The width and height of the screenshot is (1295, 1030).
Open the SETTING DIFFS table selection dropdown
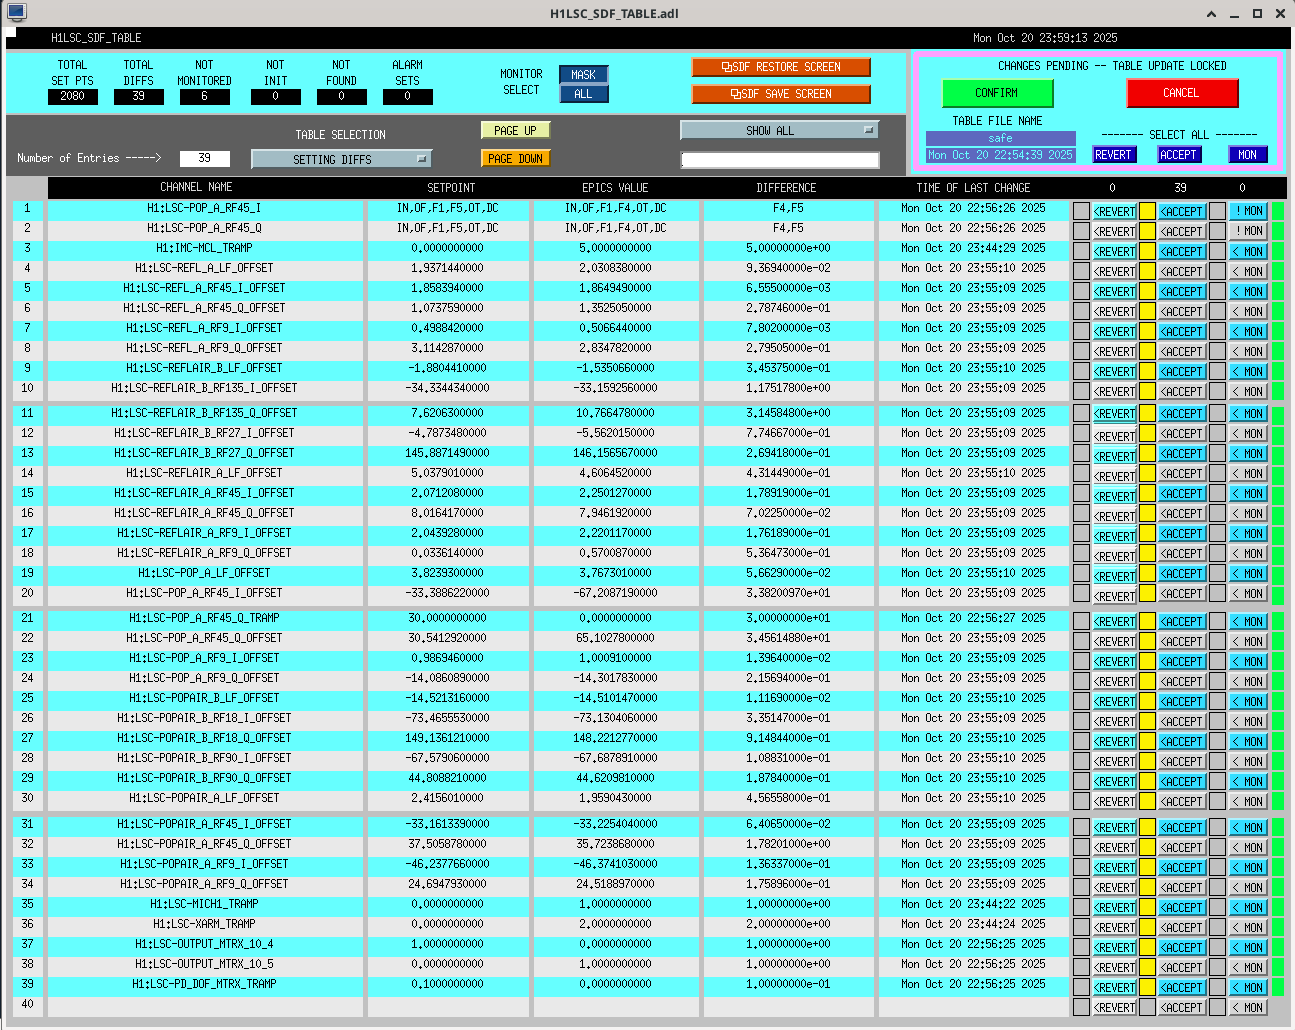pyautogui.click(x=341, y=159)
